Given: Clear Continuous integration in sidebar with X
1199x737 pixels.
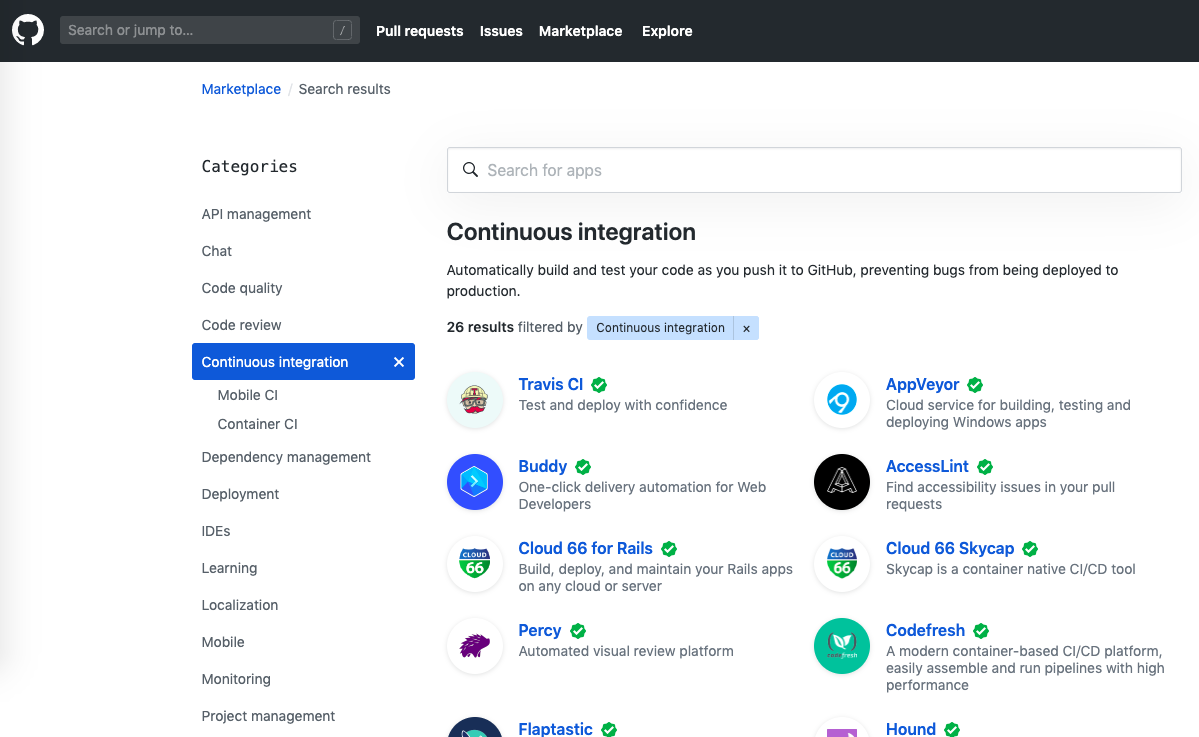Looking at the screenshot, I should pyautogui.click(x=398, y=362).
